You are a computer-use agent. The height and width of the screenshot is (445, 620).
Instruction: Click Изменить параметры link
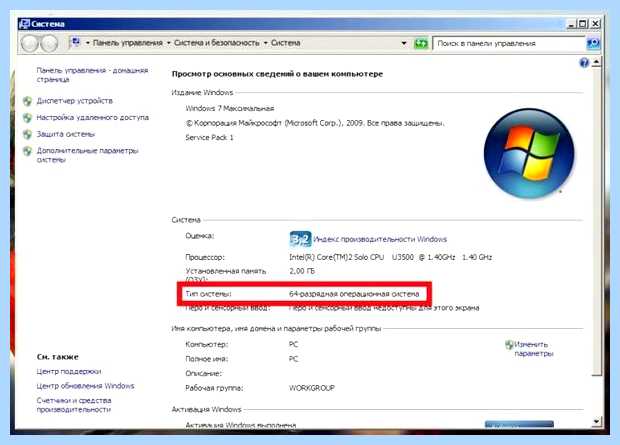point(533,349)
